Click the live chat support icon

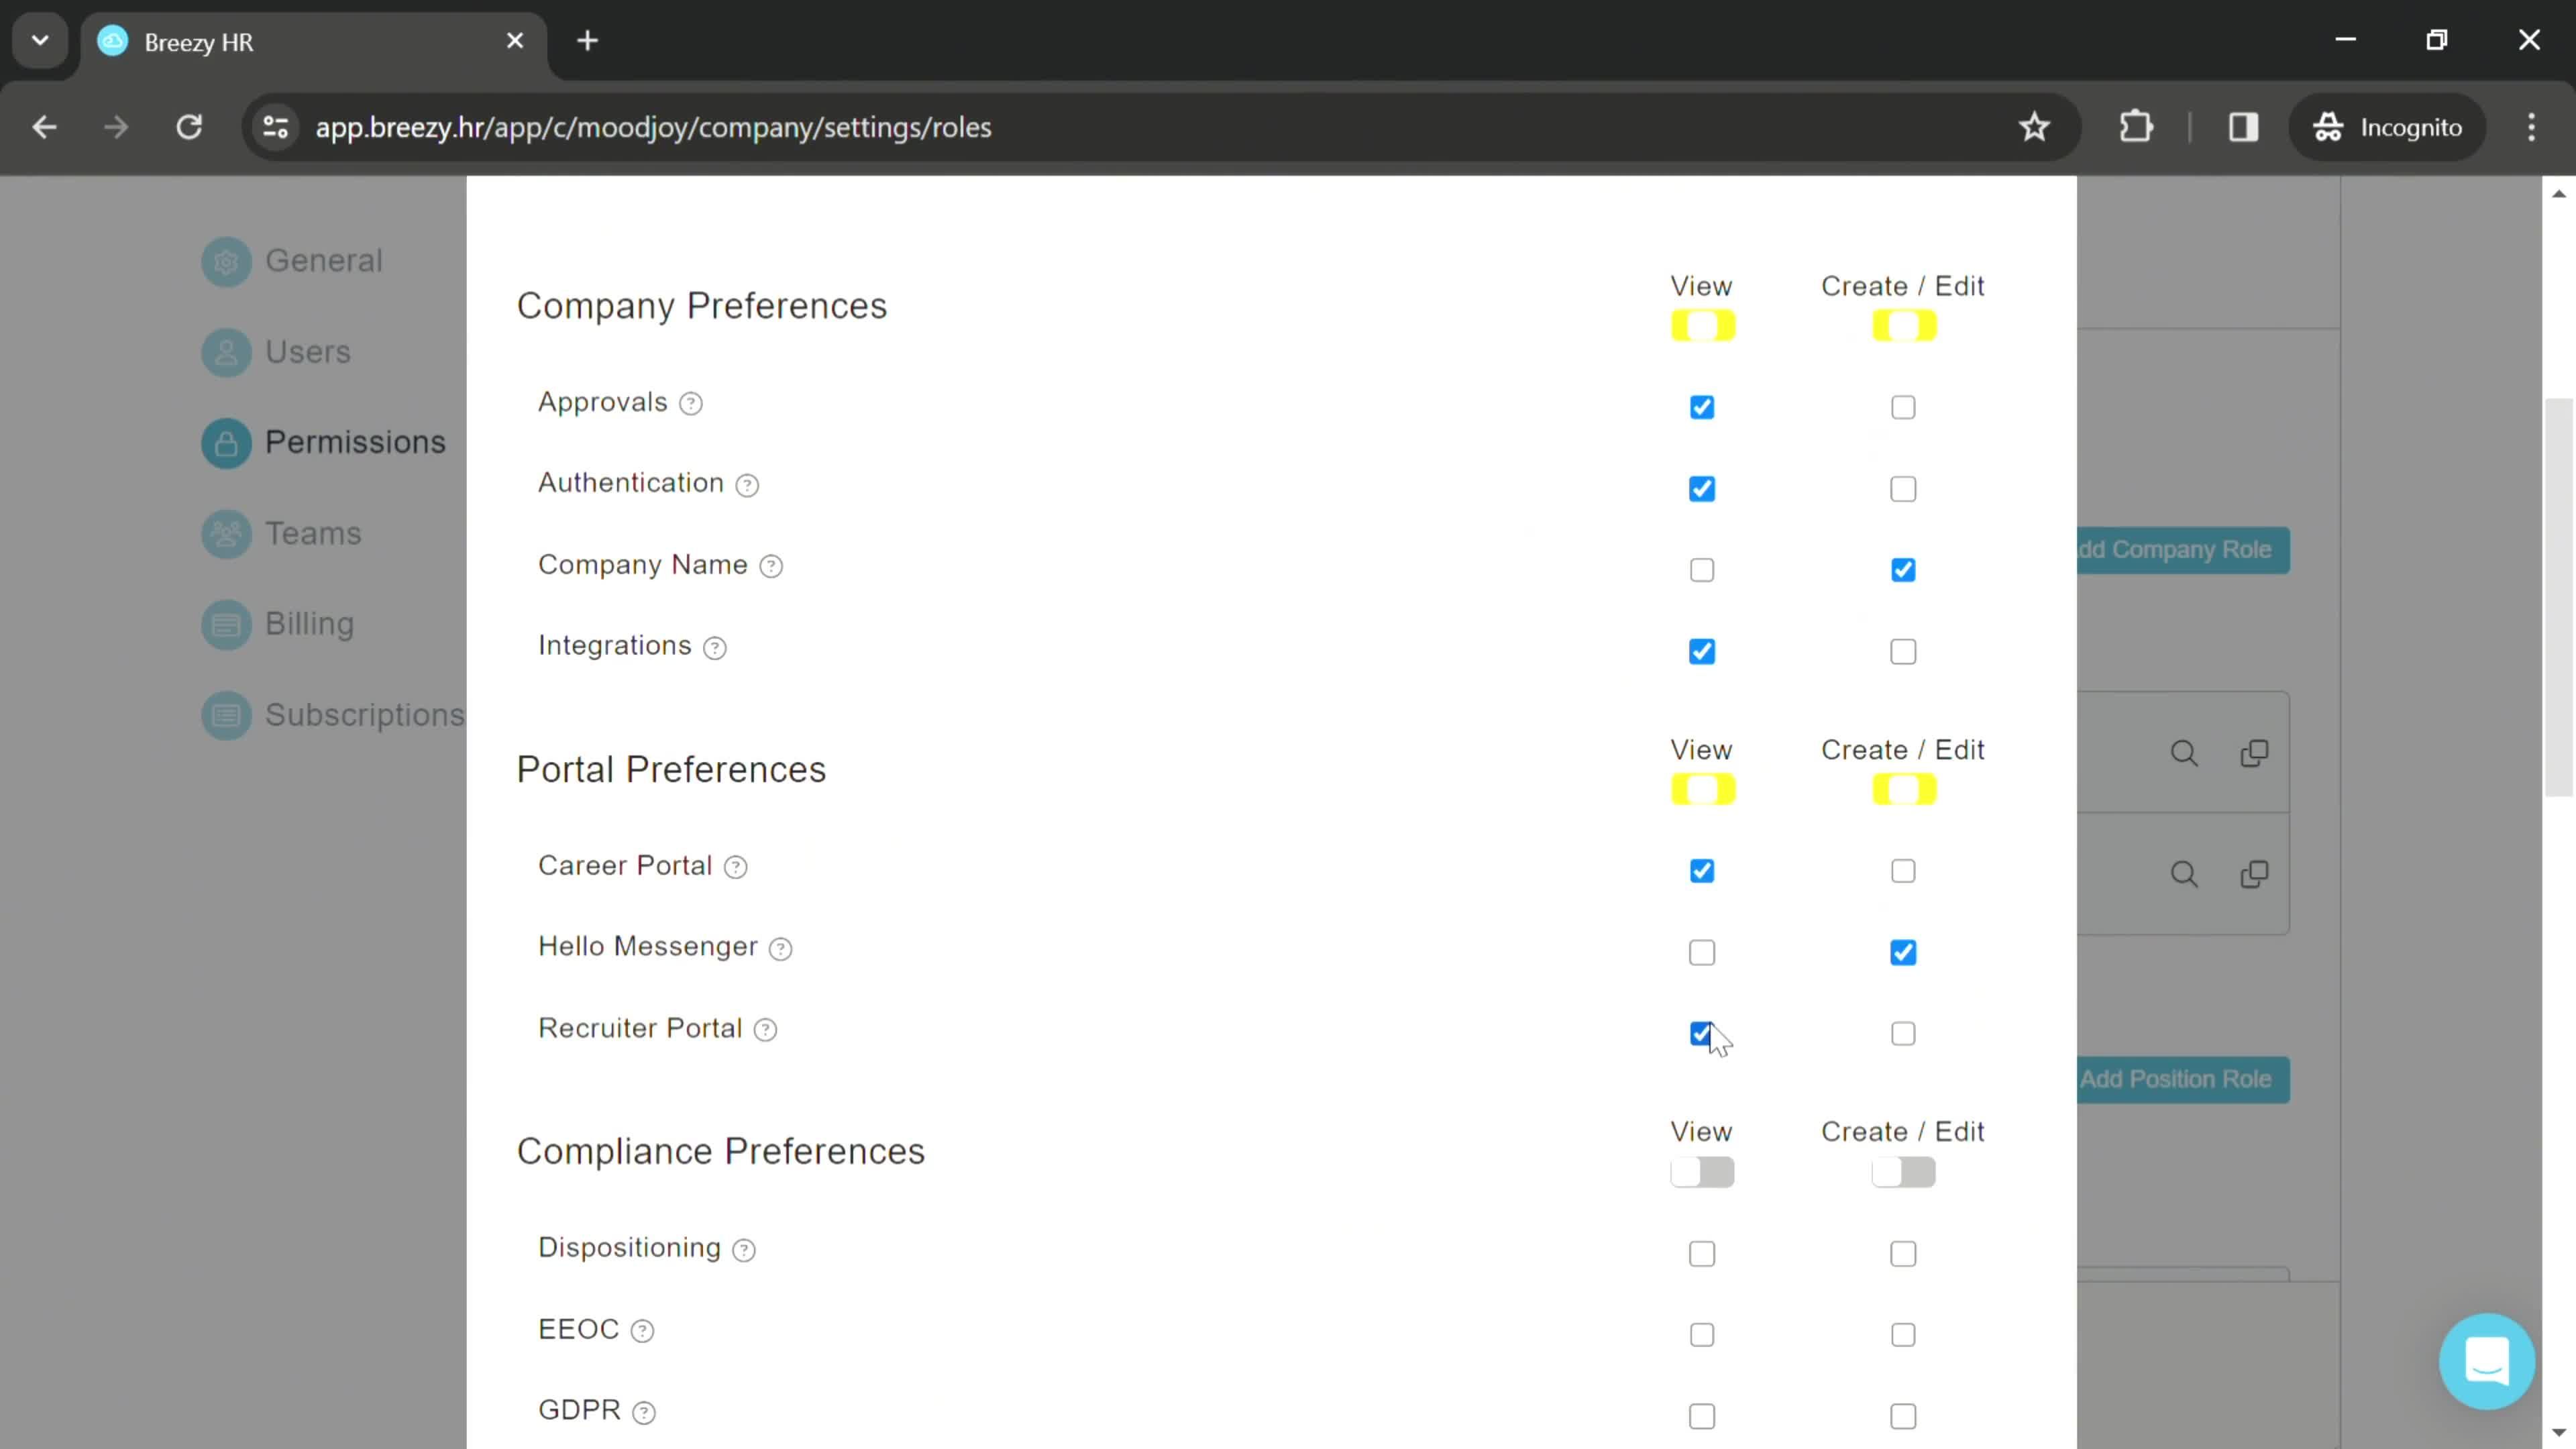2487,1360
